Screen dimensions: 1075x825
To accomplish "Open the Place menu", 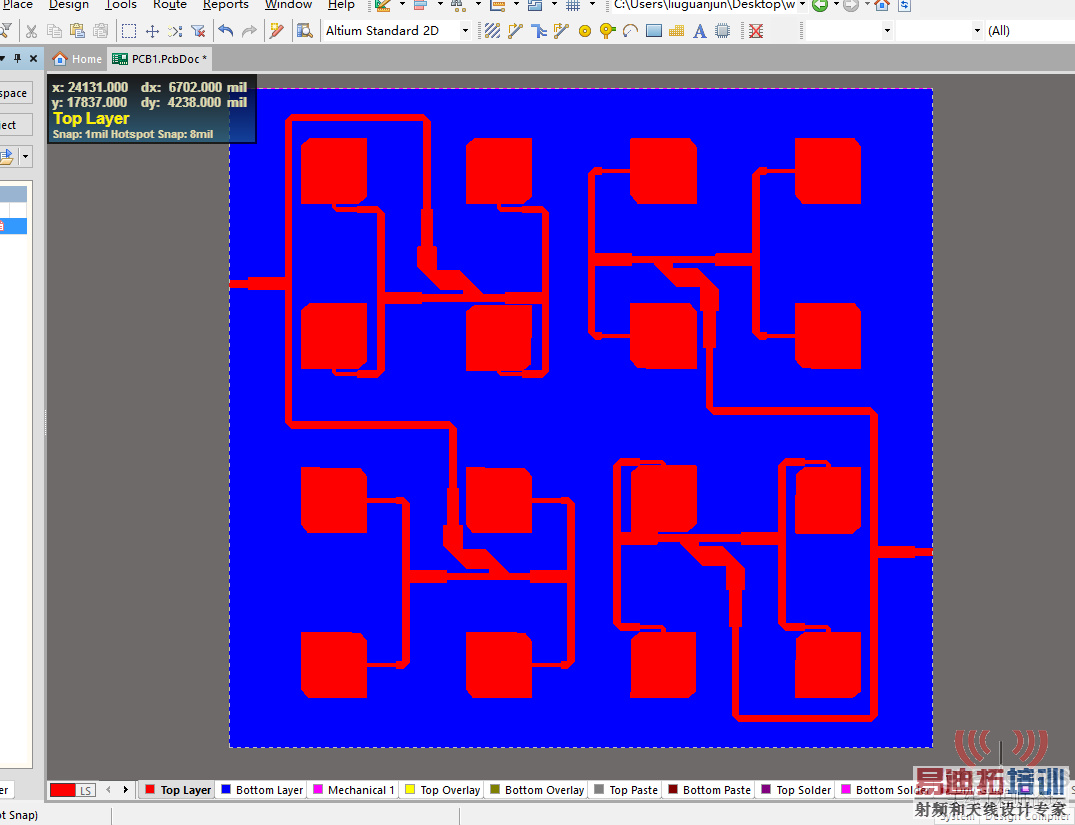I will (x=18, y=5).
